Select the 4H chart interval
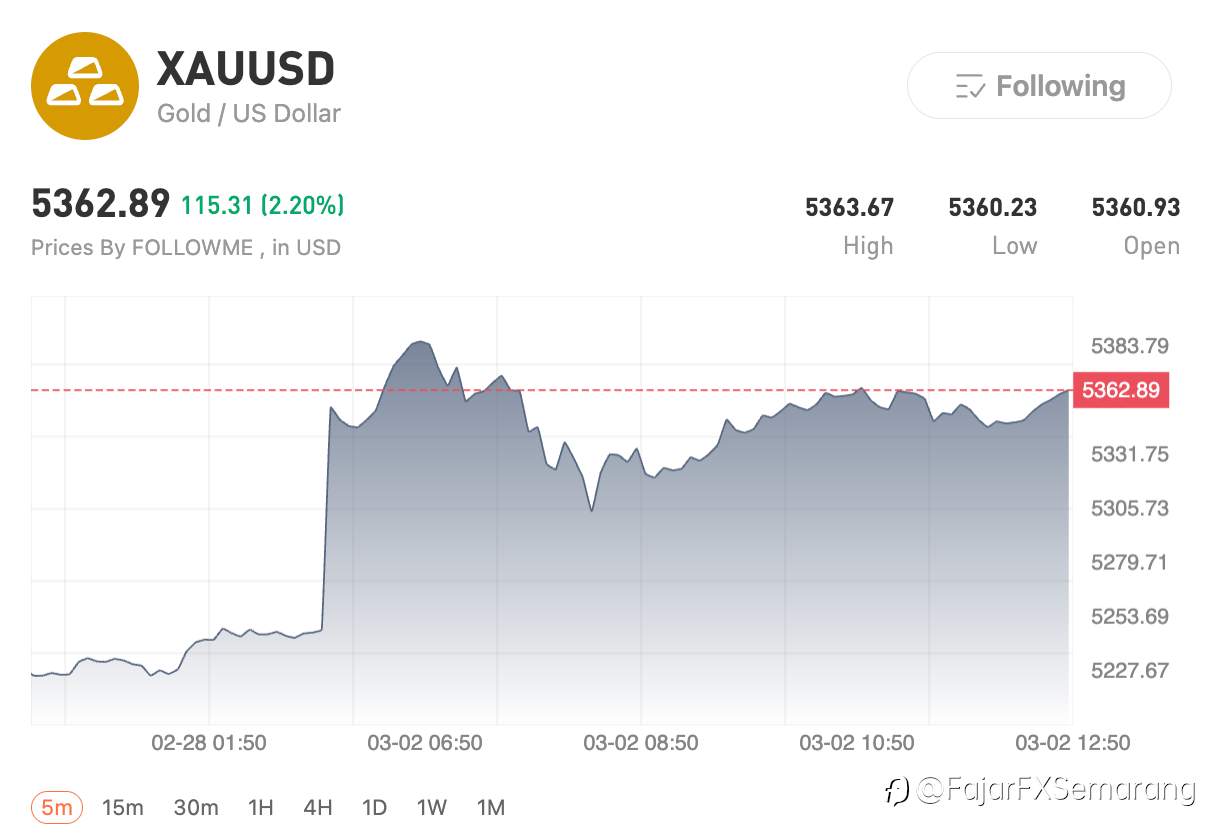 [318, 807]
